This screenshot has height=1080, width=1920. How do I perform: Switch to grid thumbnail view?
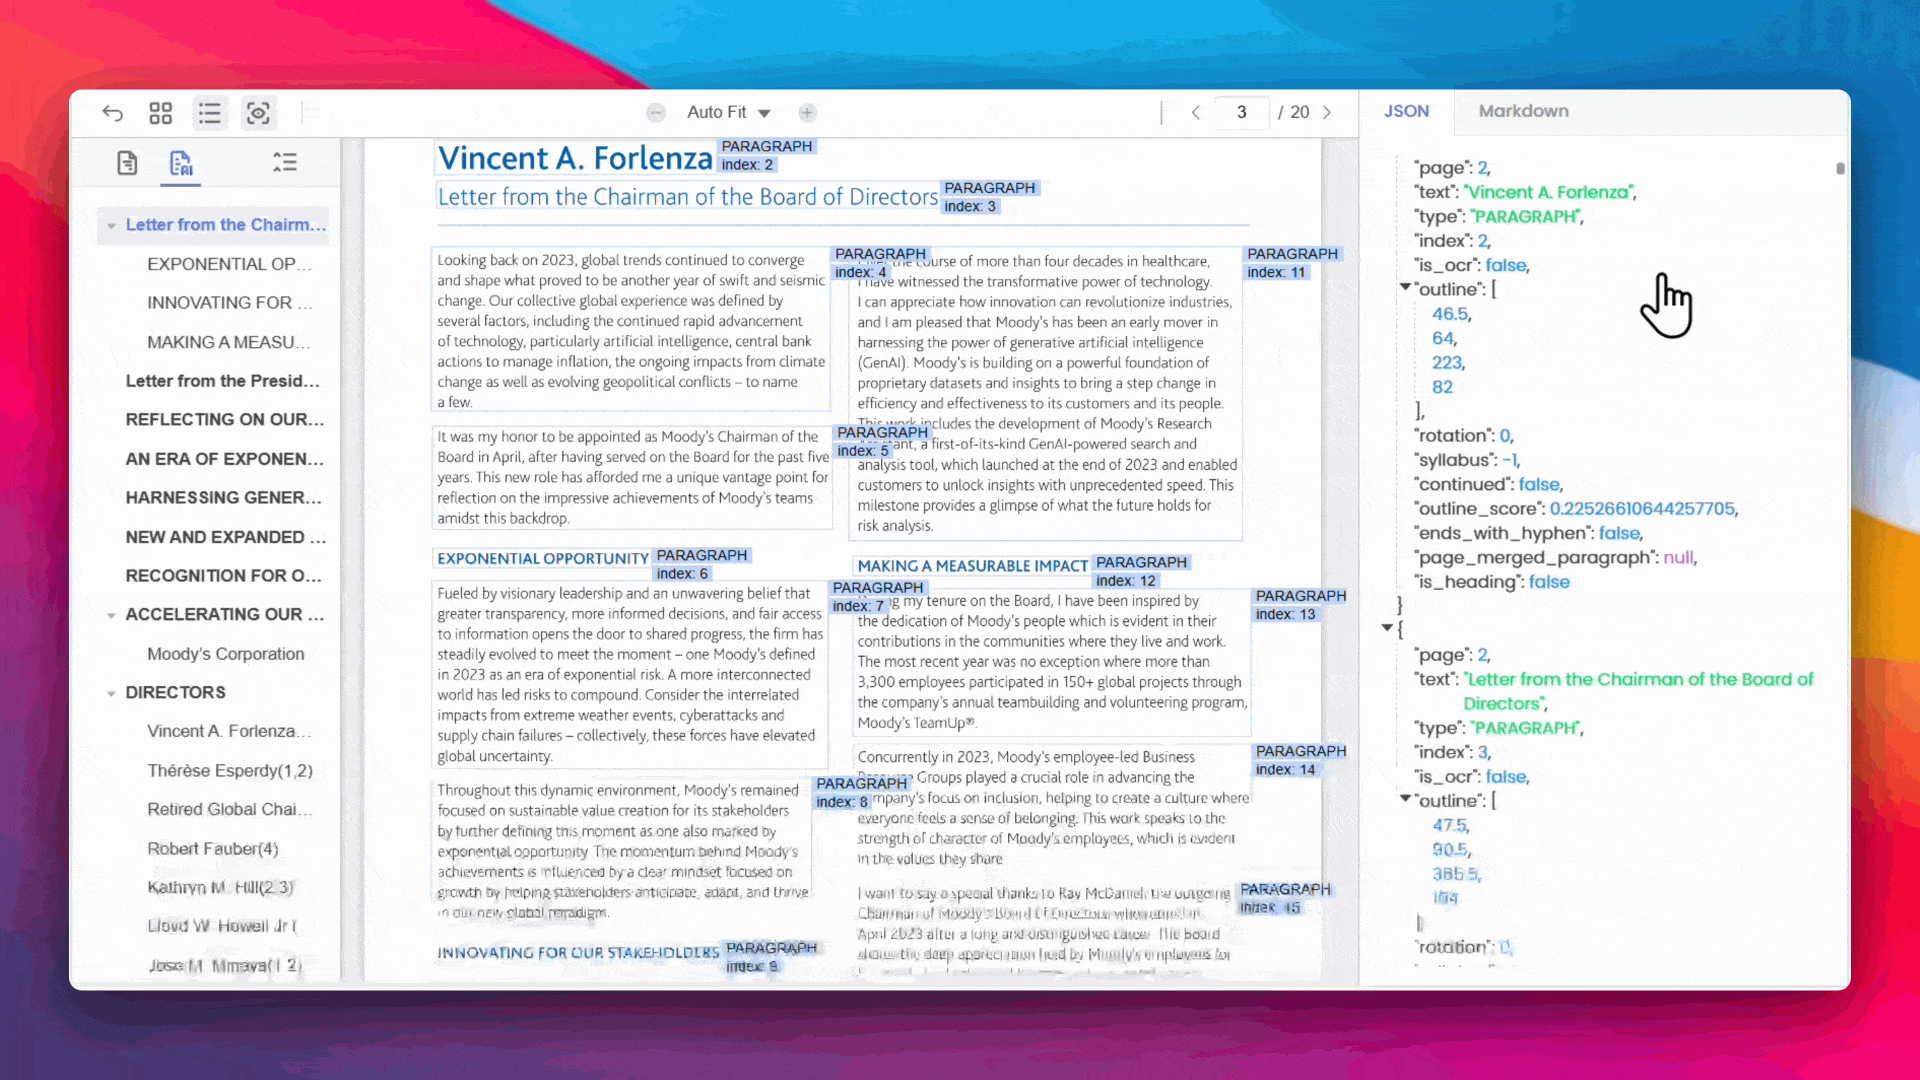click(161, 113)
